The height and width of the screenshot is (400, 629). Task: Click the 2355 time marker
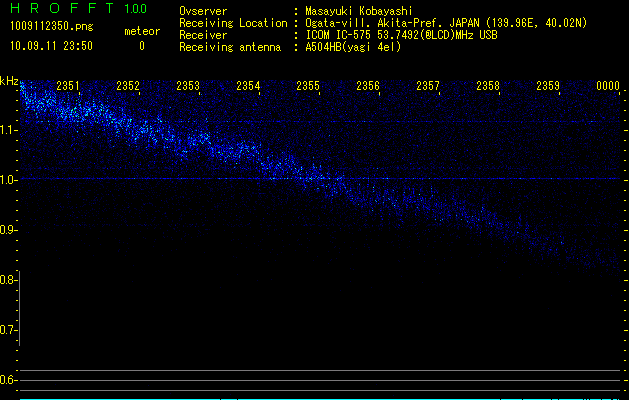308,85
